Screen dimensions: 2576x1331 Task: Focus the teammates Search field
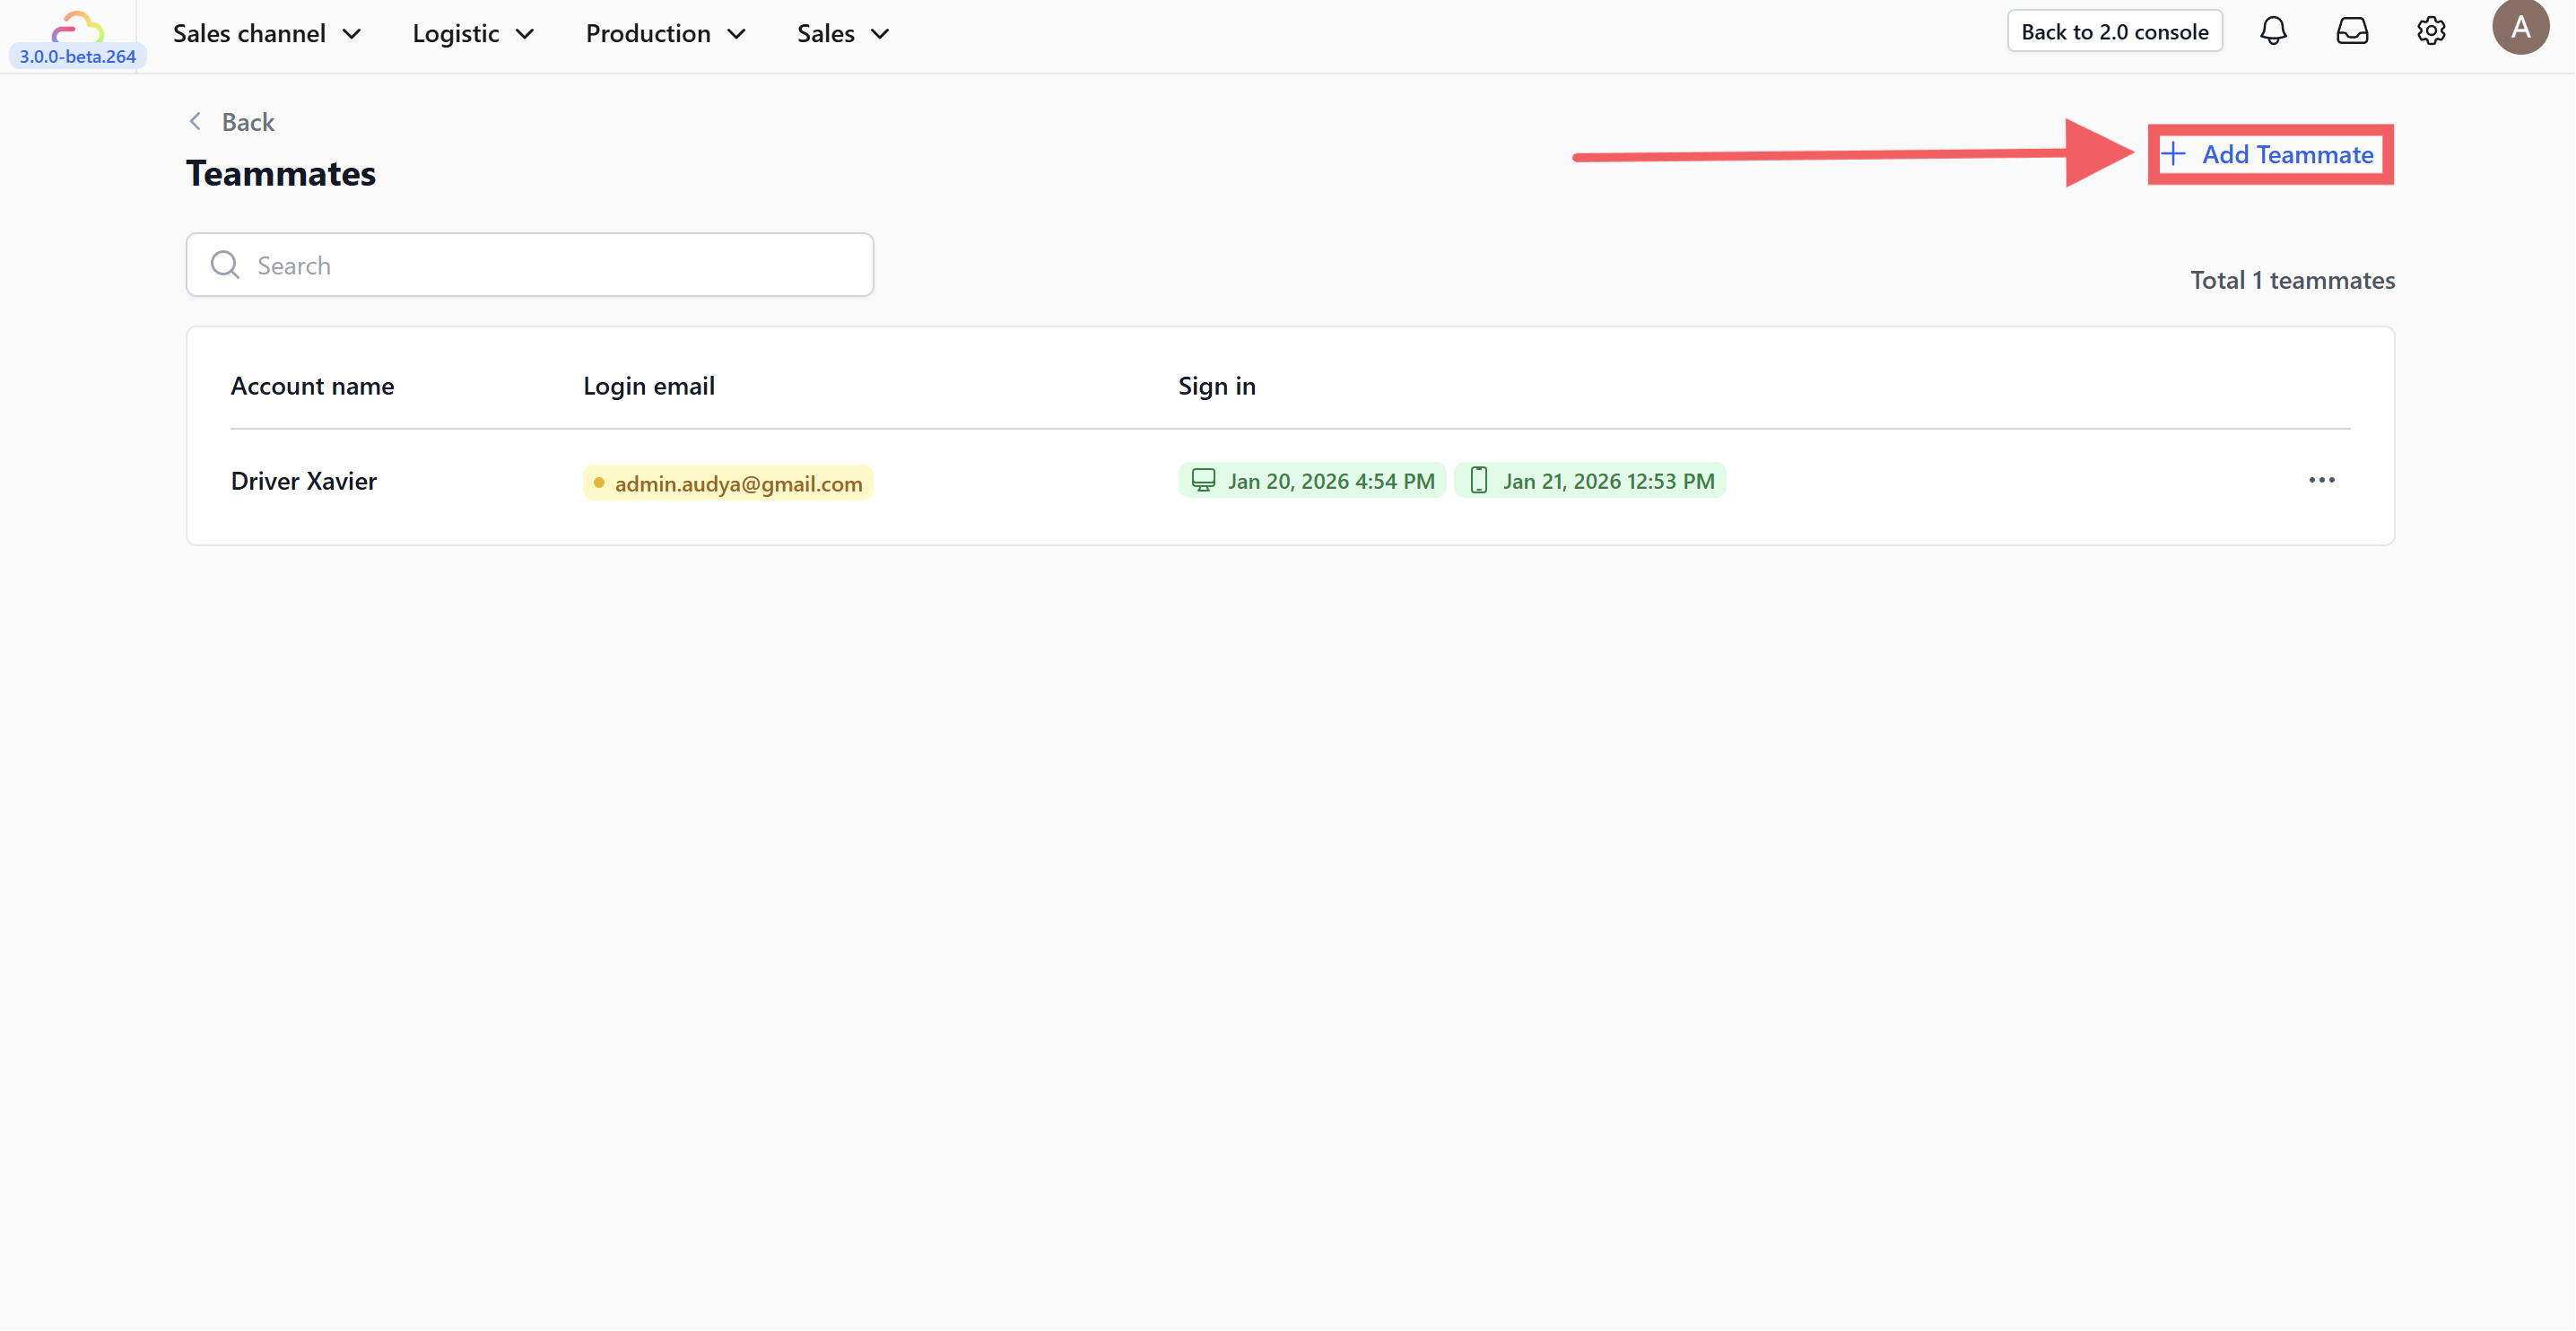pyautogui.click(x=550, y=265)
